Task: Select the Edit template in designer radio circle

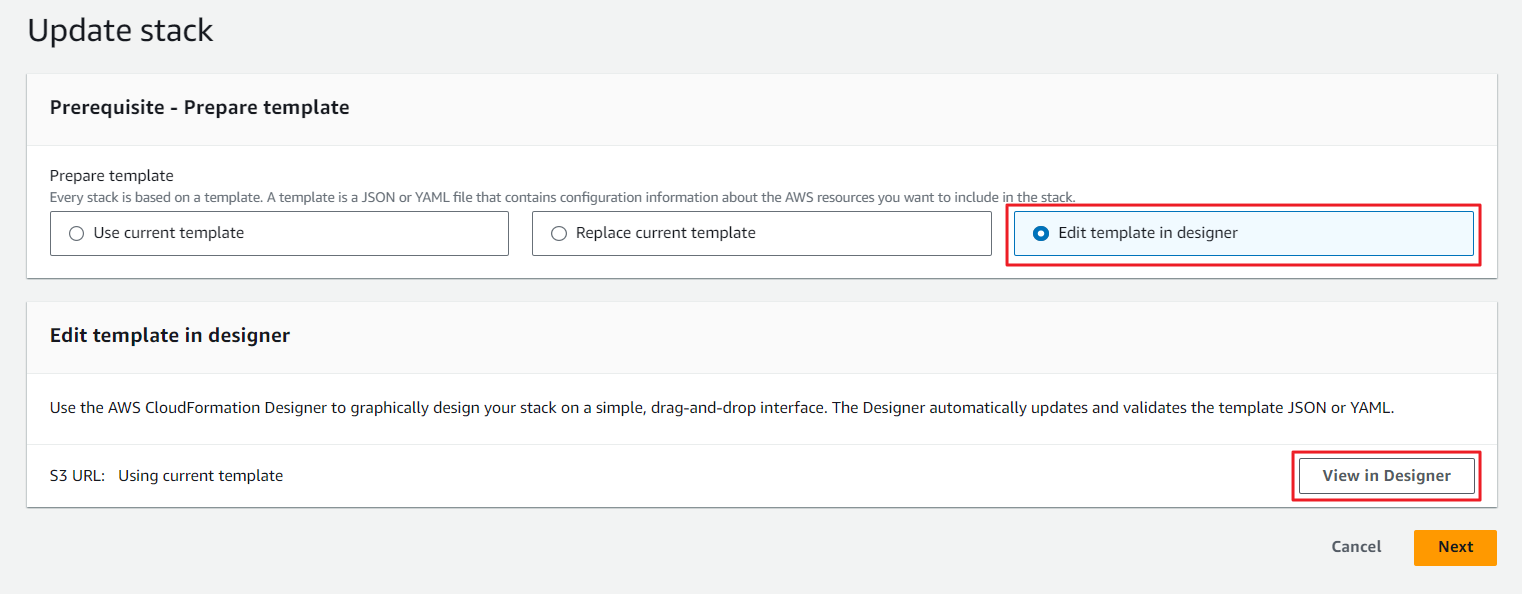Action: click(1041, 233)
